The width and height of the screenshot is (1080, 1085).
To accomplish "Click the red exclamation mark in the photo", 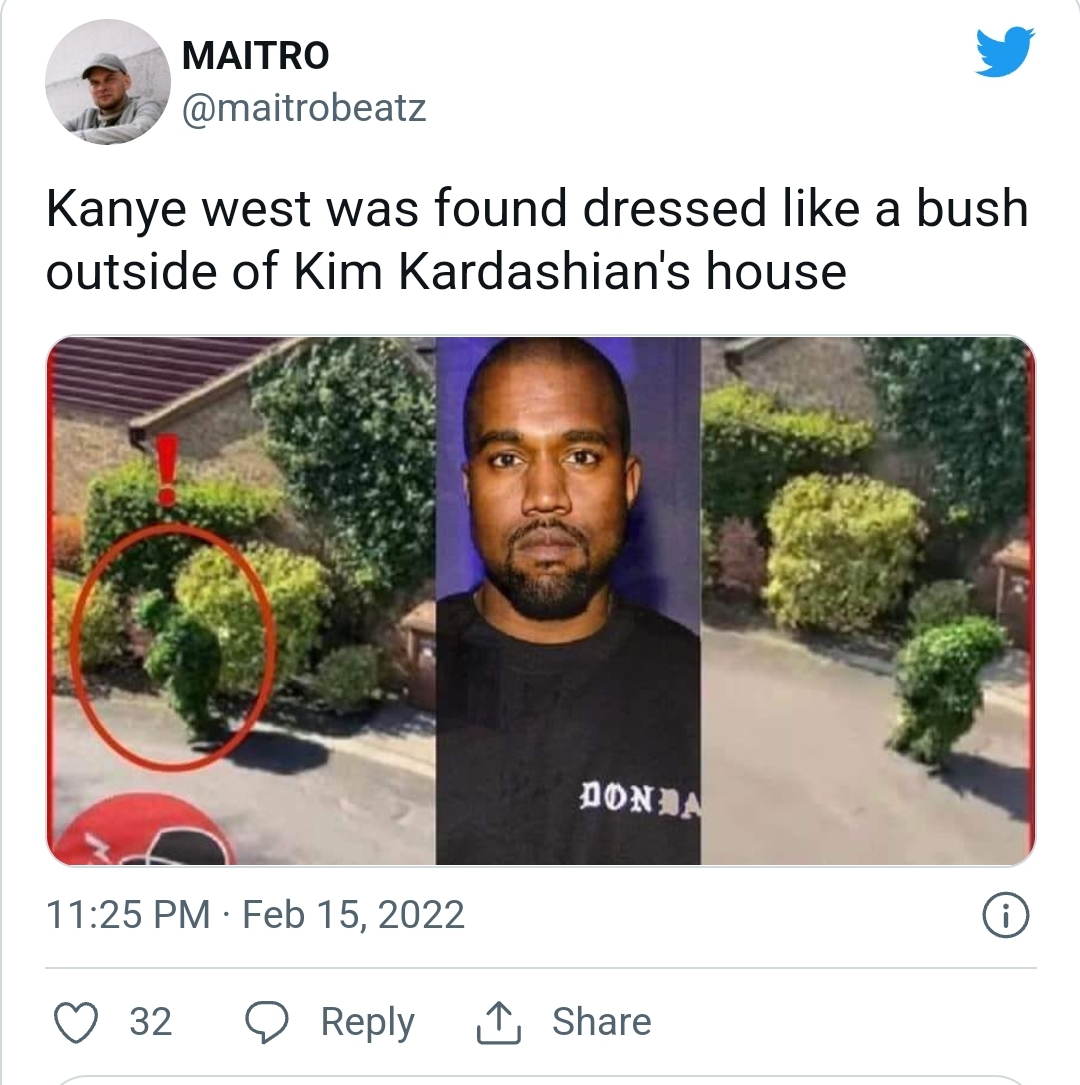I will click(x=167, y=470).
